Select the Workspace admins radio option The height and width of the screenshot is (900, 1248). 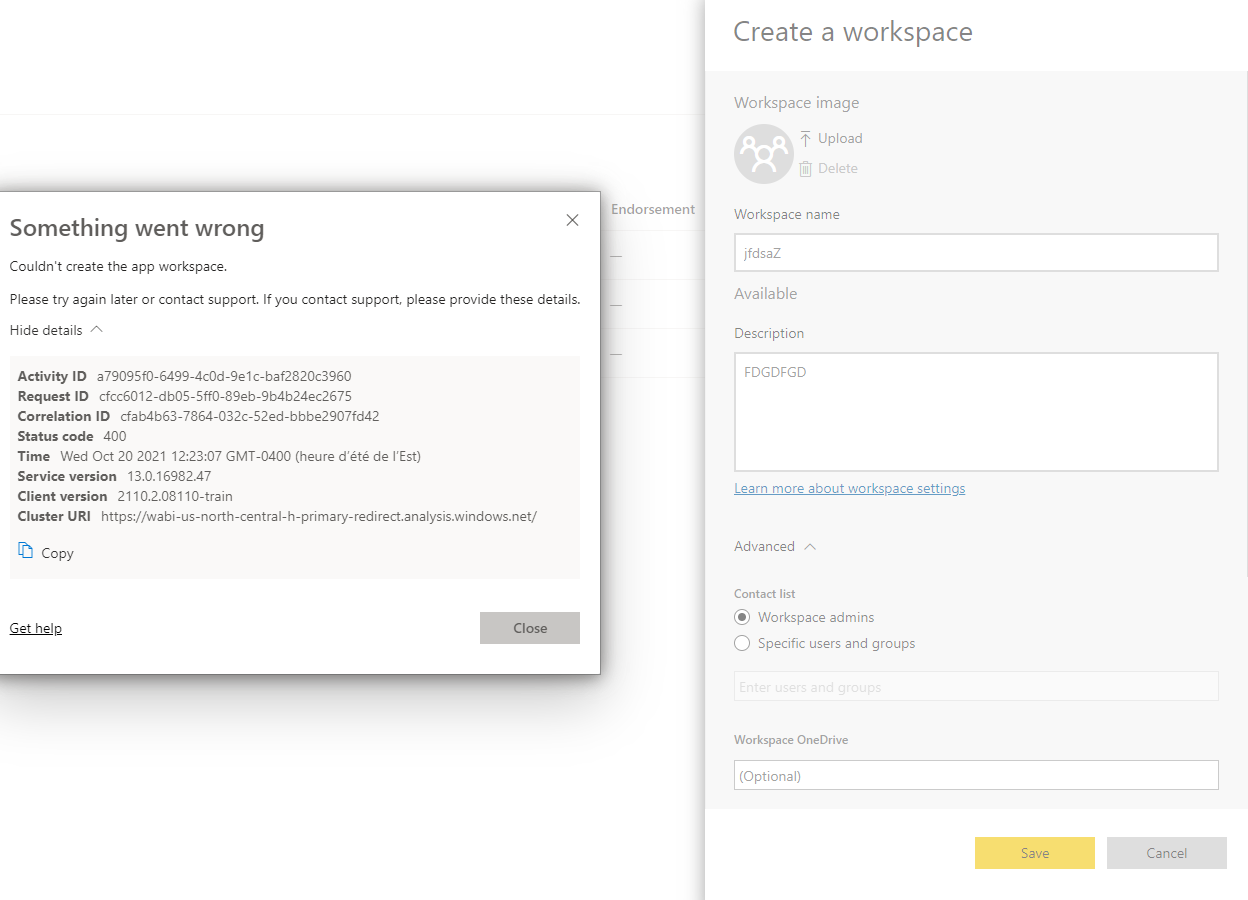click(x=742, y=617)
